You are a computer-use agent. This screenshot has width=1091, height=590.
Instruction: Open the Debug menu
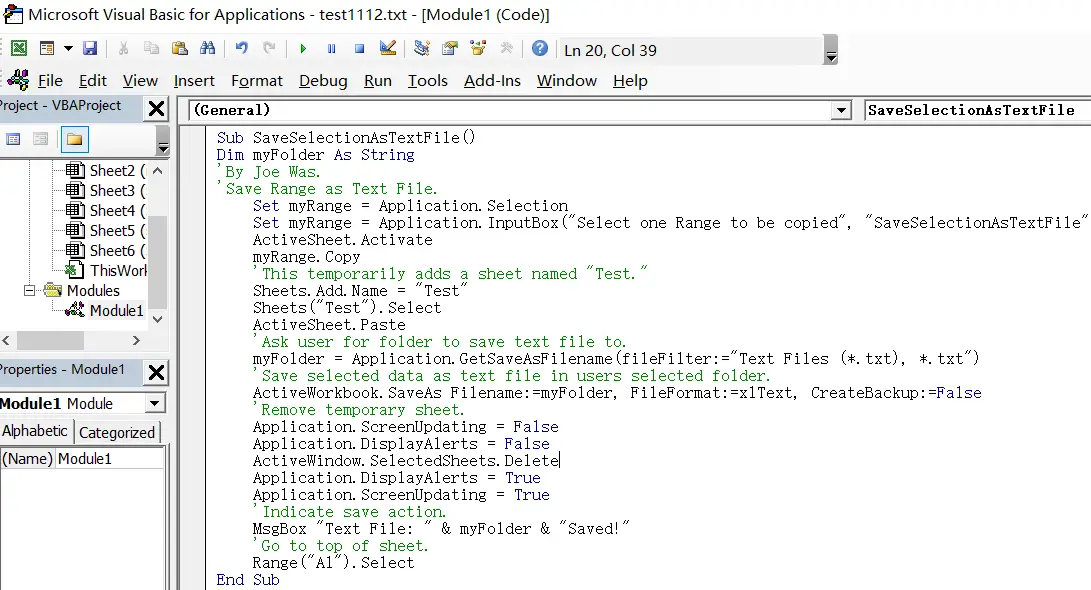[323, 81]
